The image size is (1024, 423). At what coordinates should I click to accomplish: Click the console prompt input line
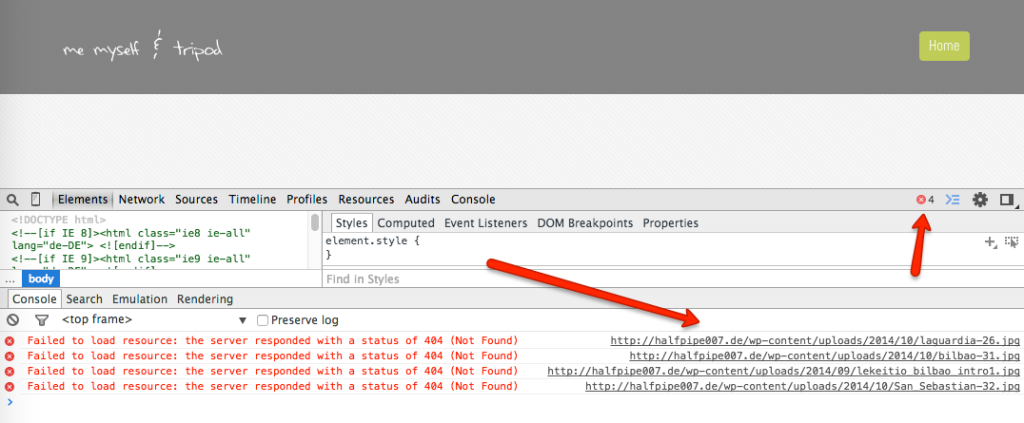click(x=512, y=401)
